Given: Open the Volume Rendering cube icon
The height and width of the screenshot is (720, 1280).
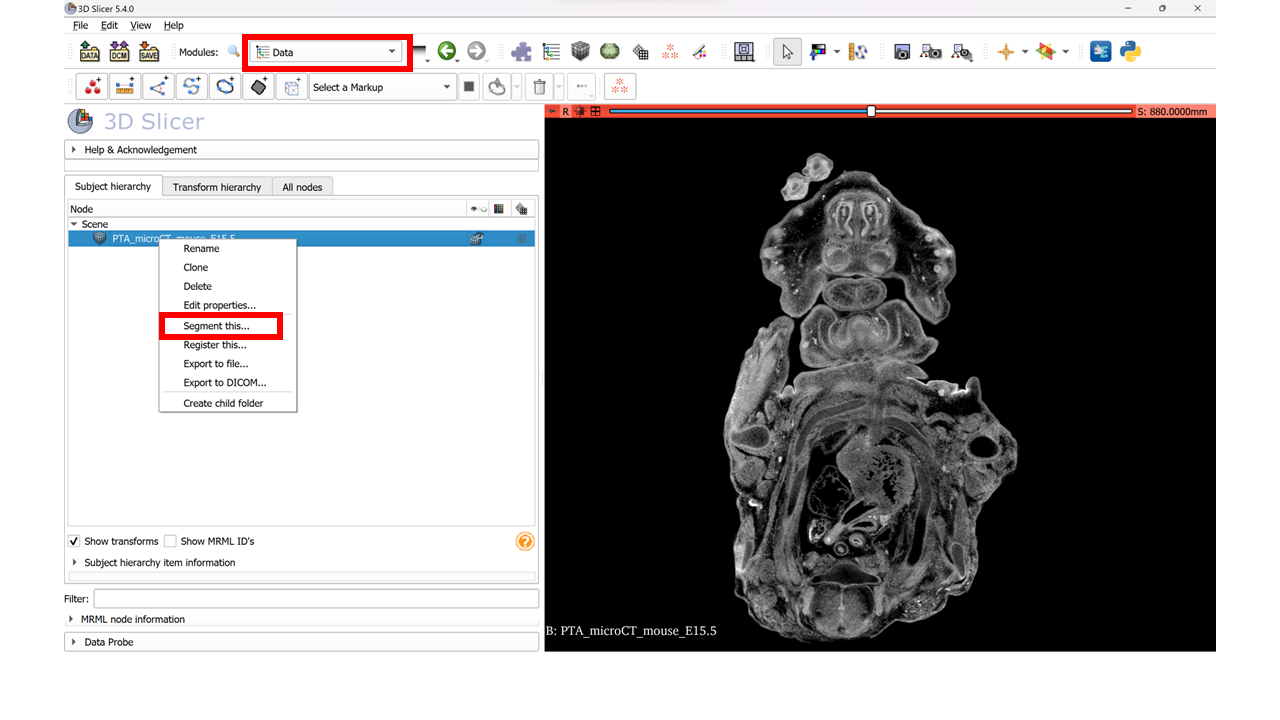Looking at the screenshot, I should coord(580,51).
